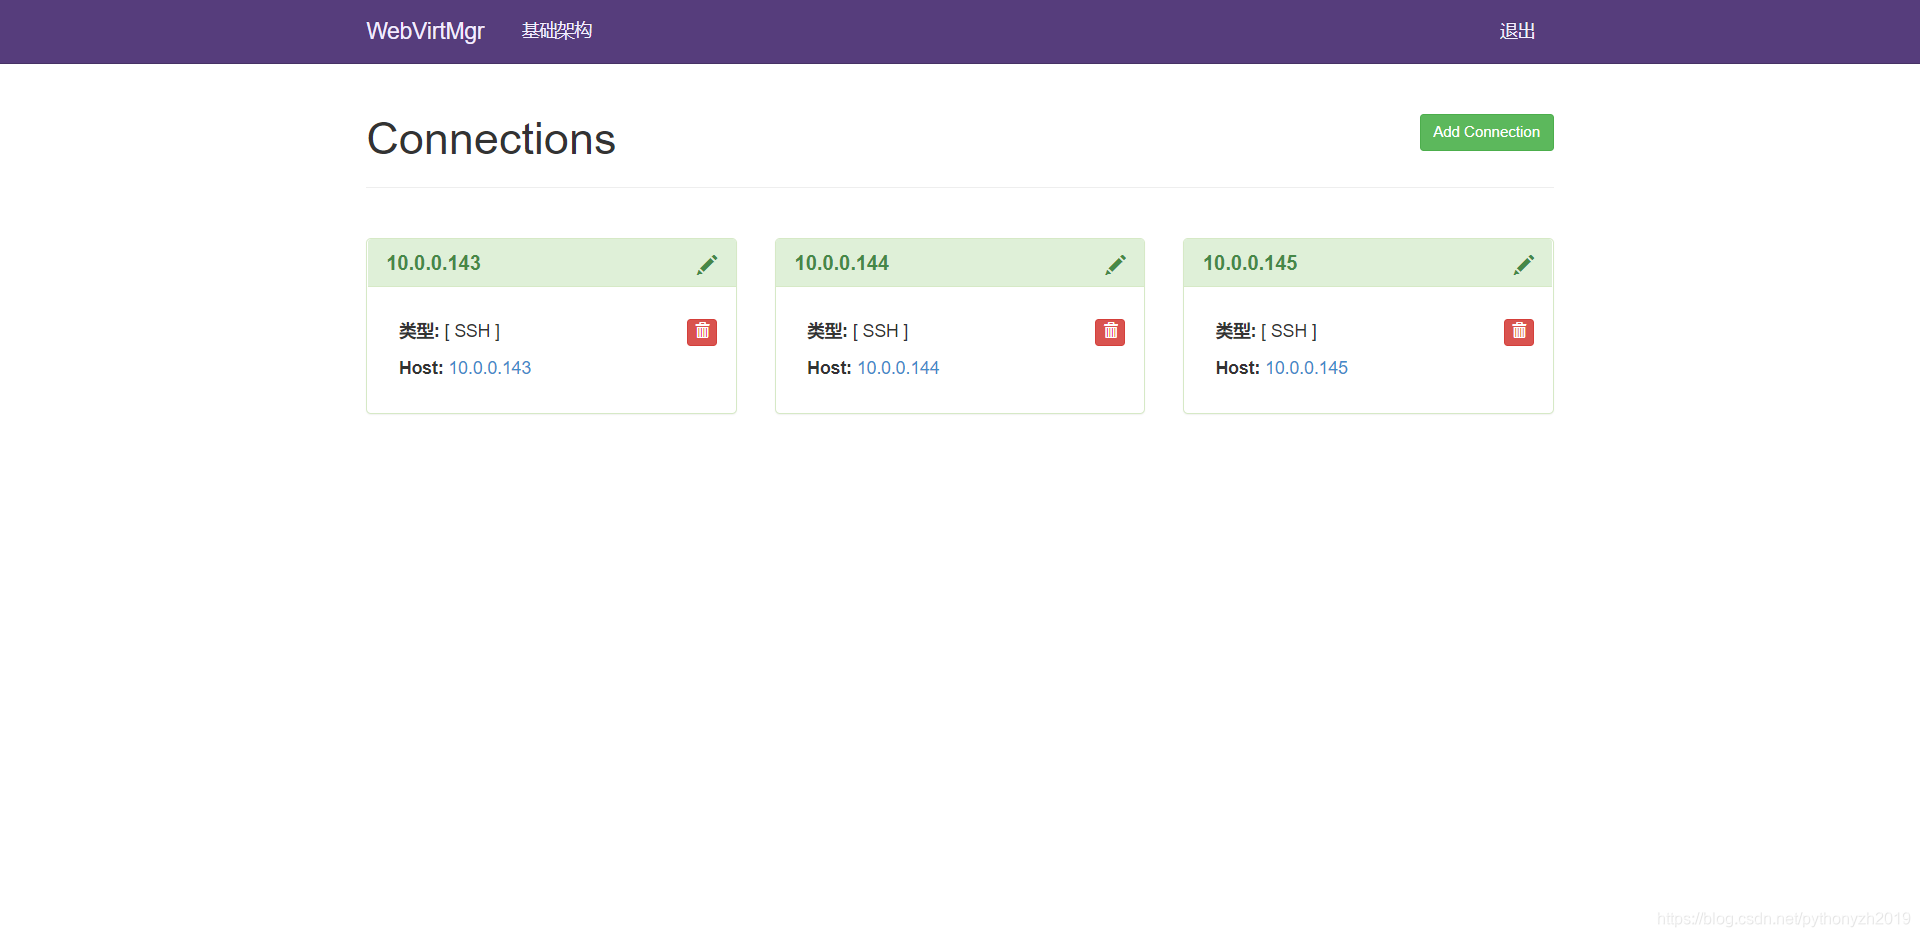
Task: Open the Host link 10.0.0.144
Action: click(x=898, y=368)
